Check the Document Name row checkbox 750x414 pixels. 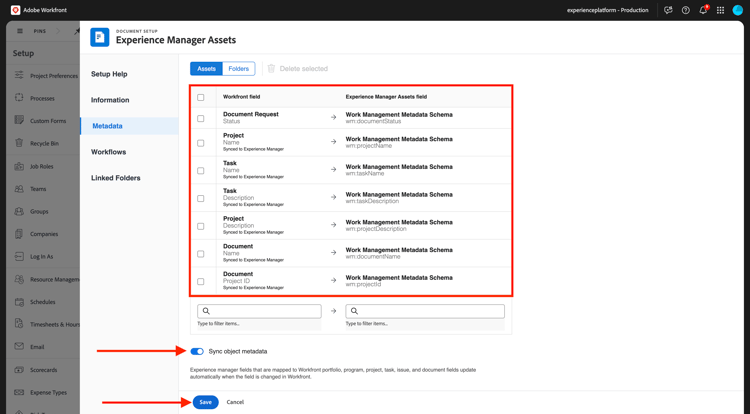pos(200,253)
